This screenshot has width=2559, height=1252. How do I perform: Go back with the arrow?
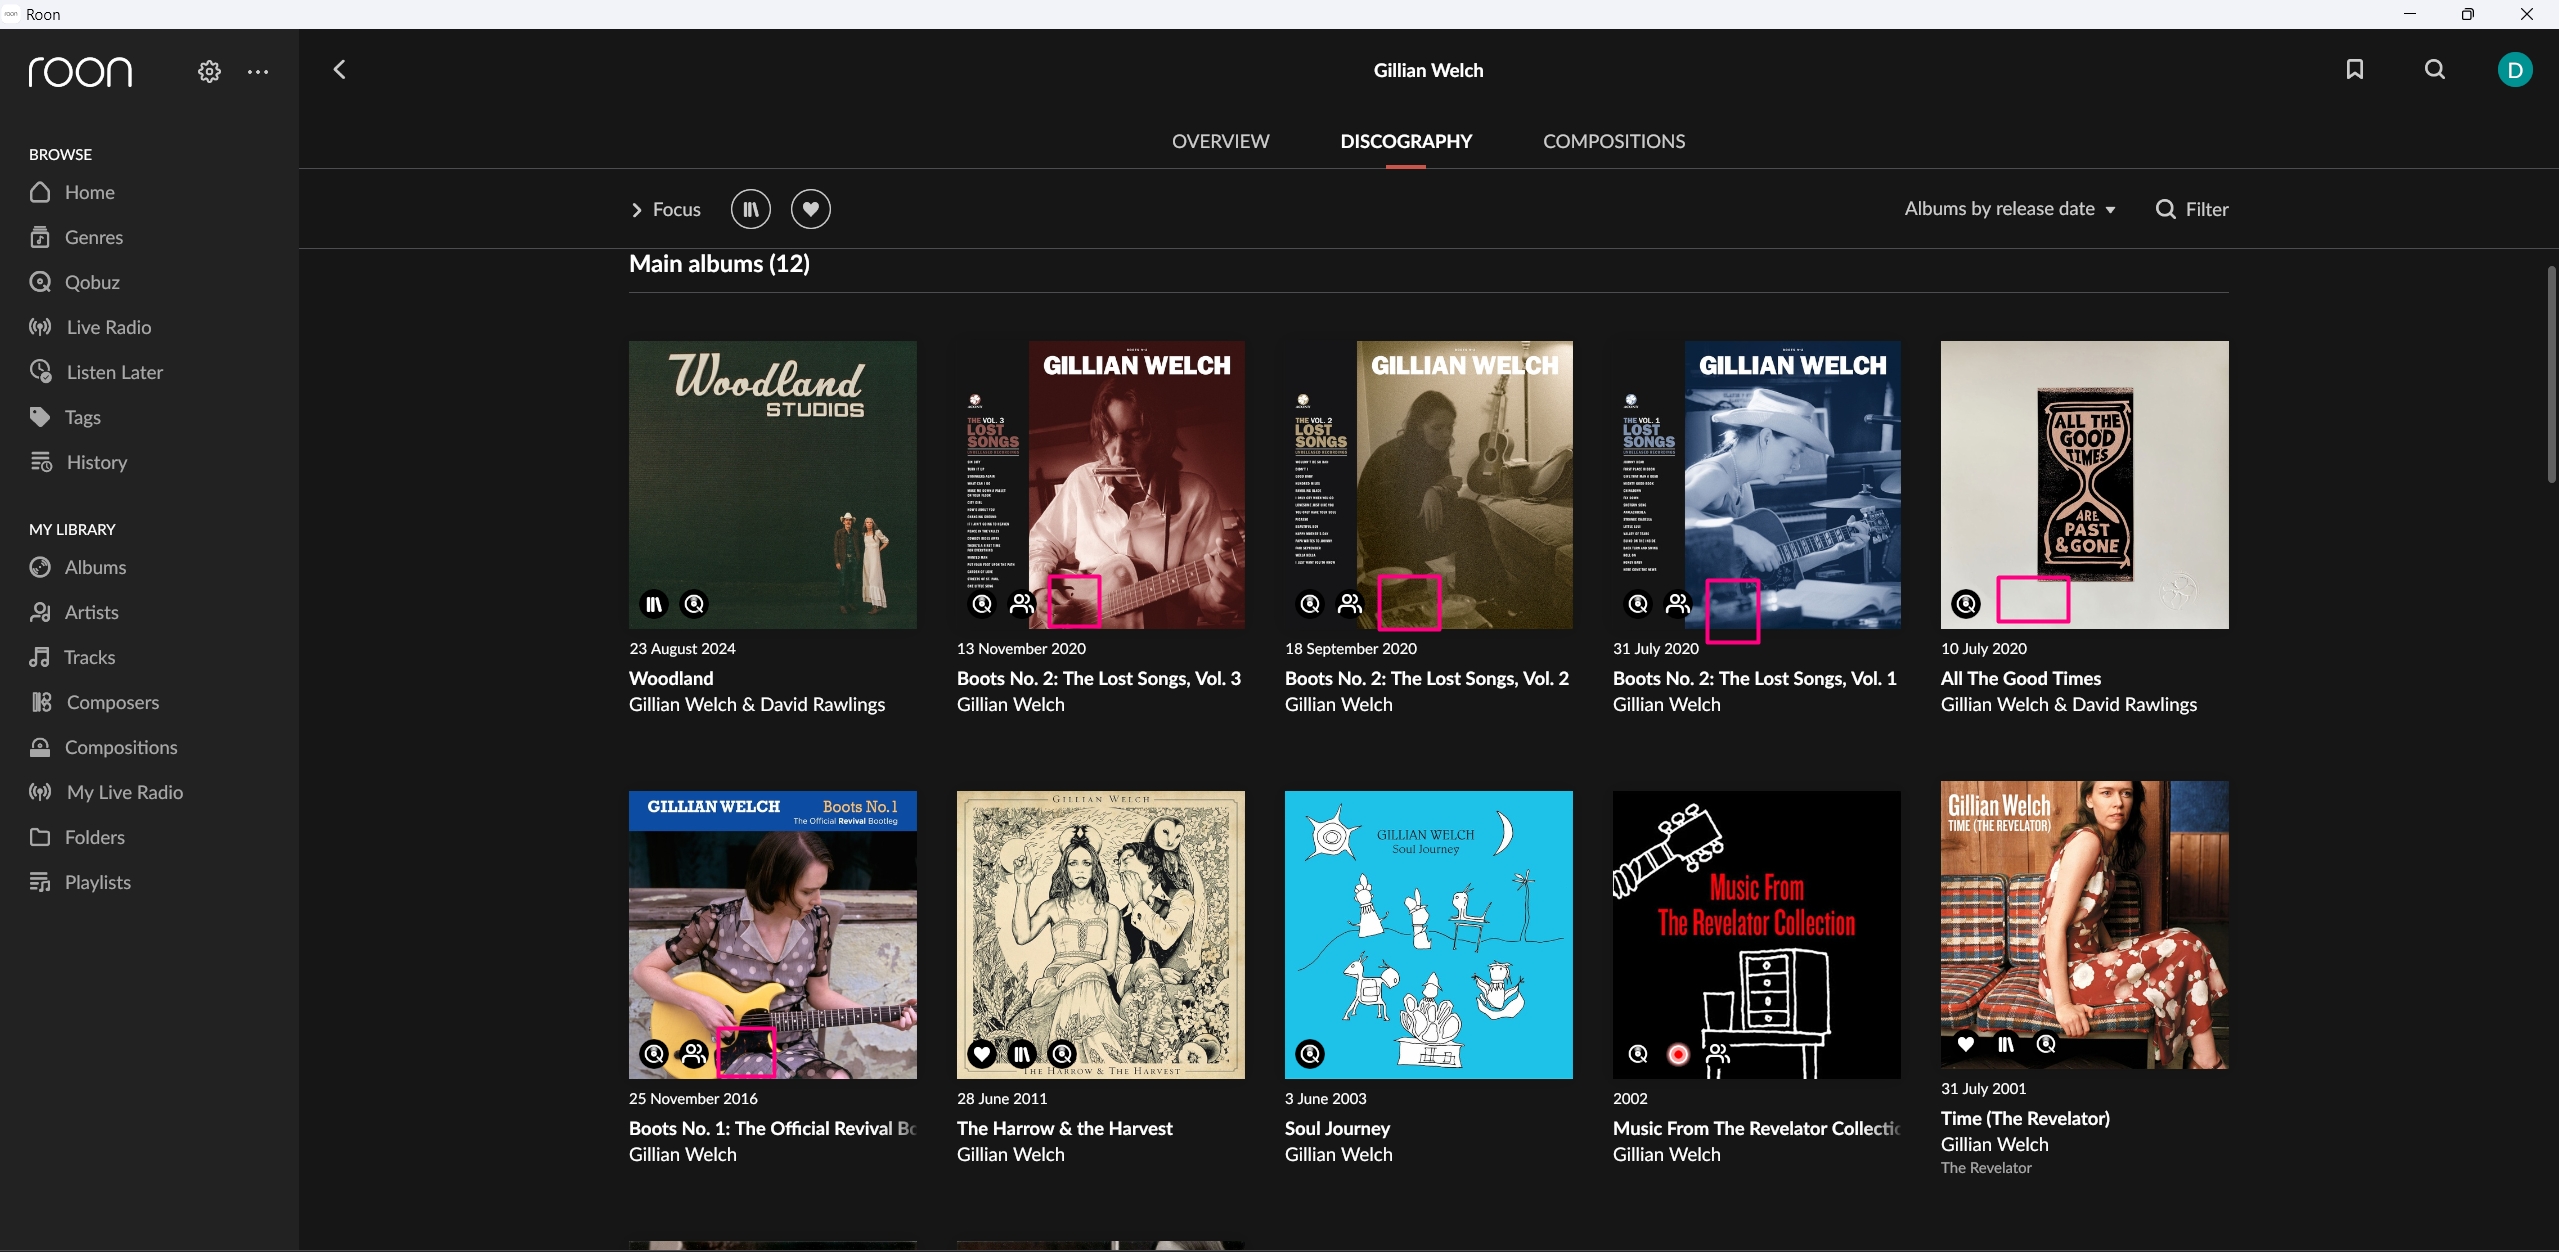click(x=339, y=69)
